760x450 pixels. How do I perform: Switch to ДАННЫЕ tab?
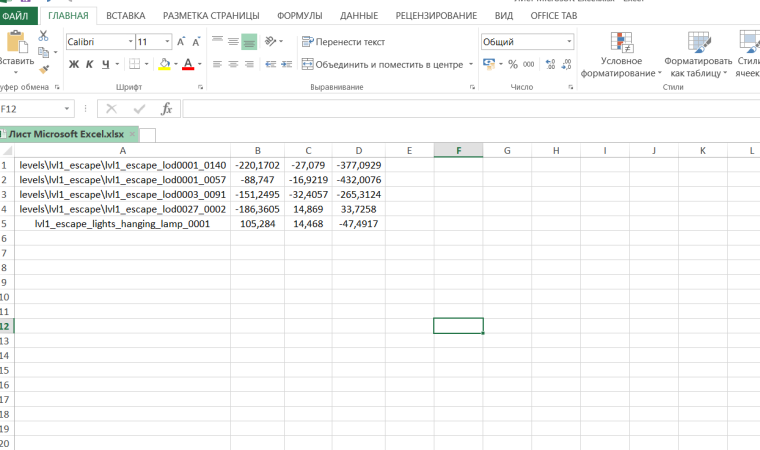coord(359,16)
